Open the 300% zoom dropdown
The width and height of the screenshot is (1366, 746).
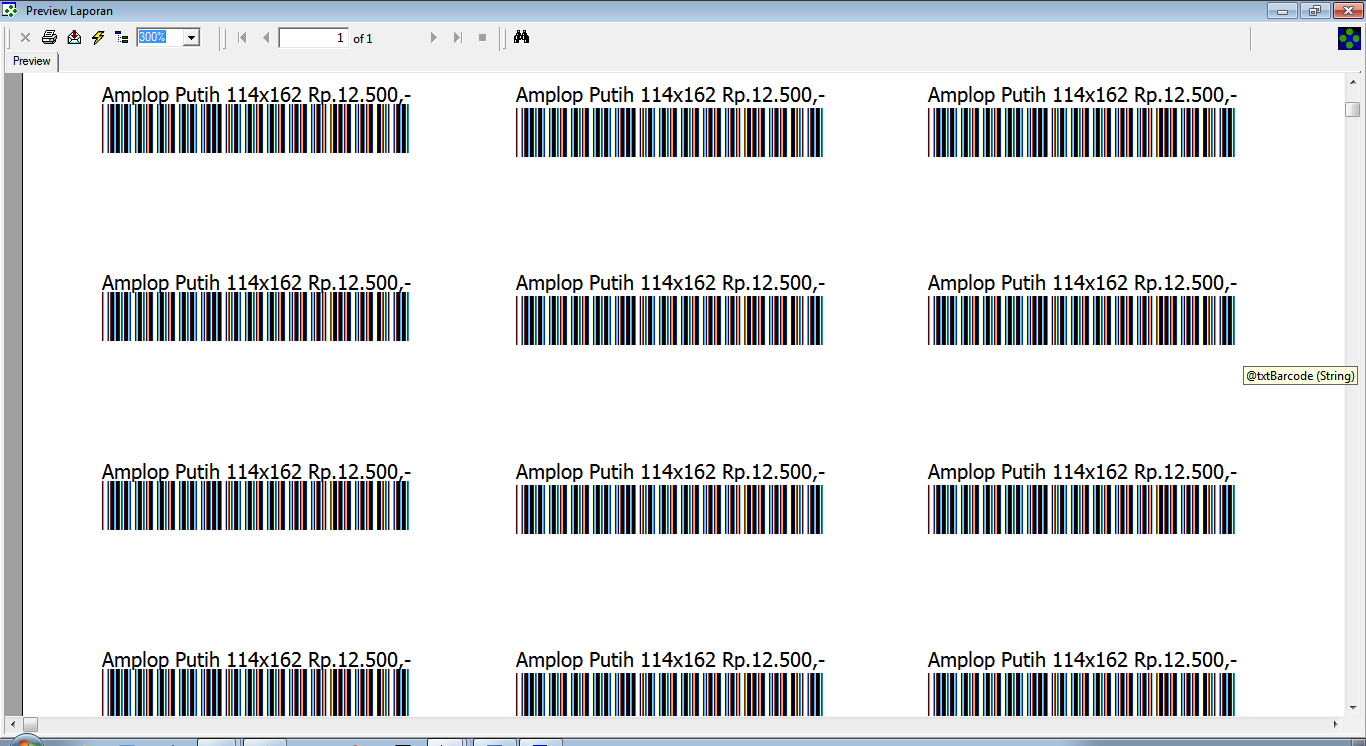(x=192, y=38)
